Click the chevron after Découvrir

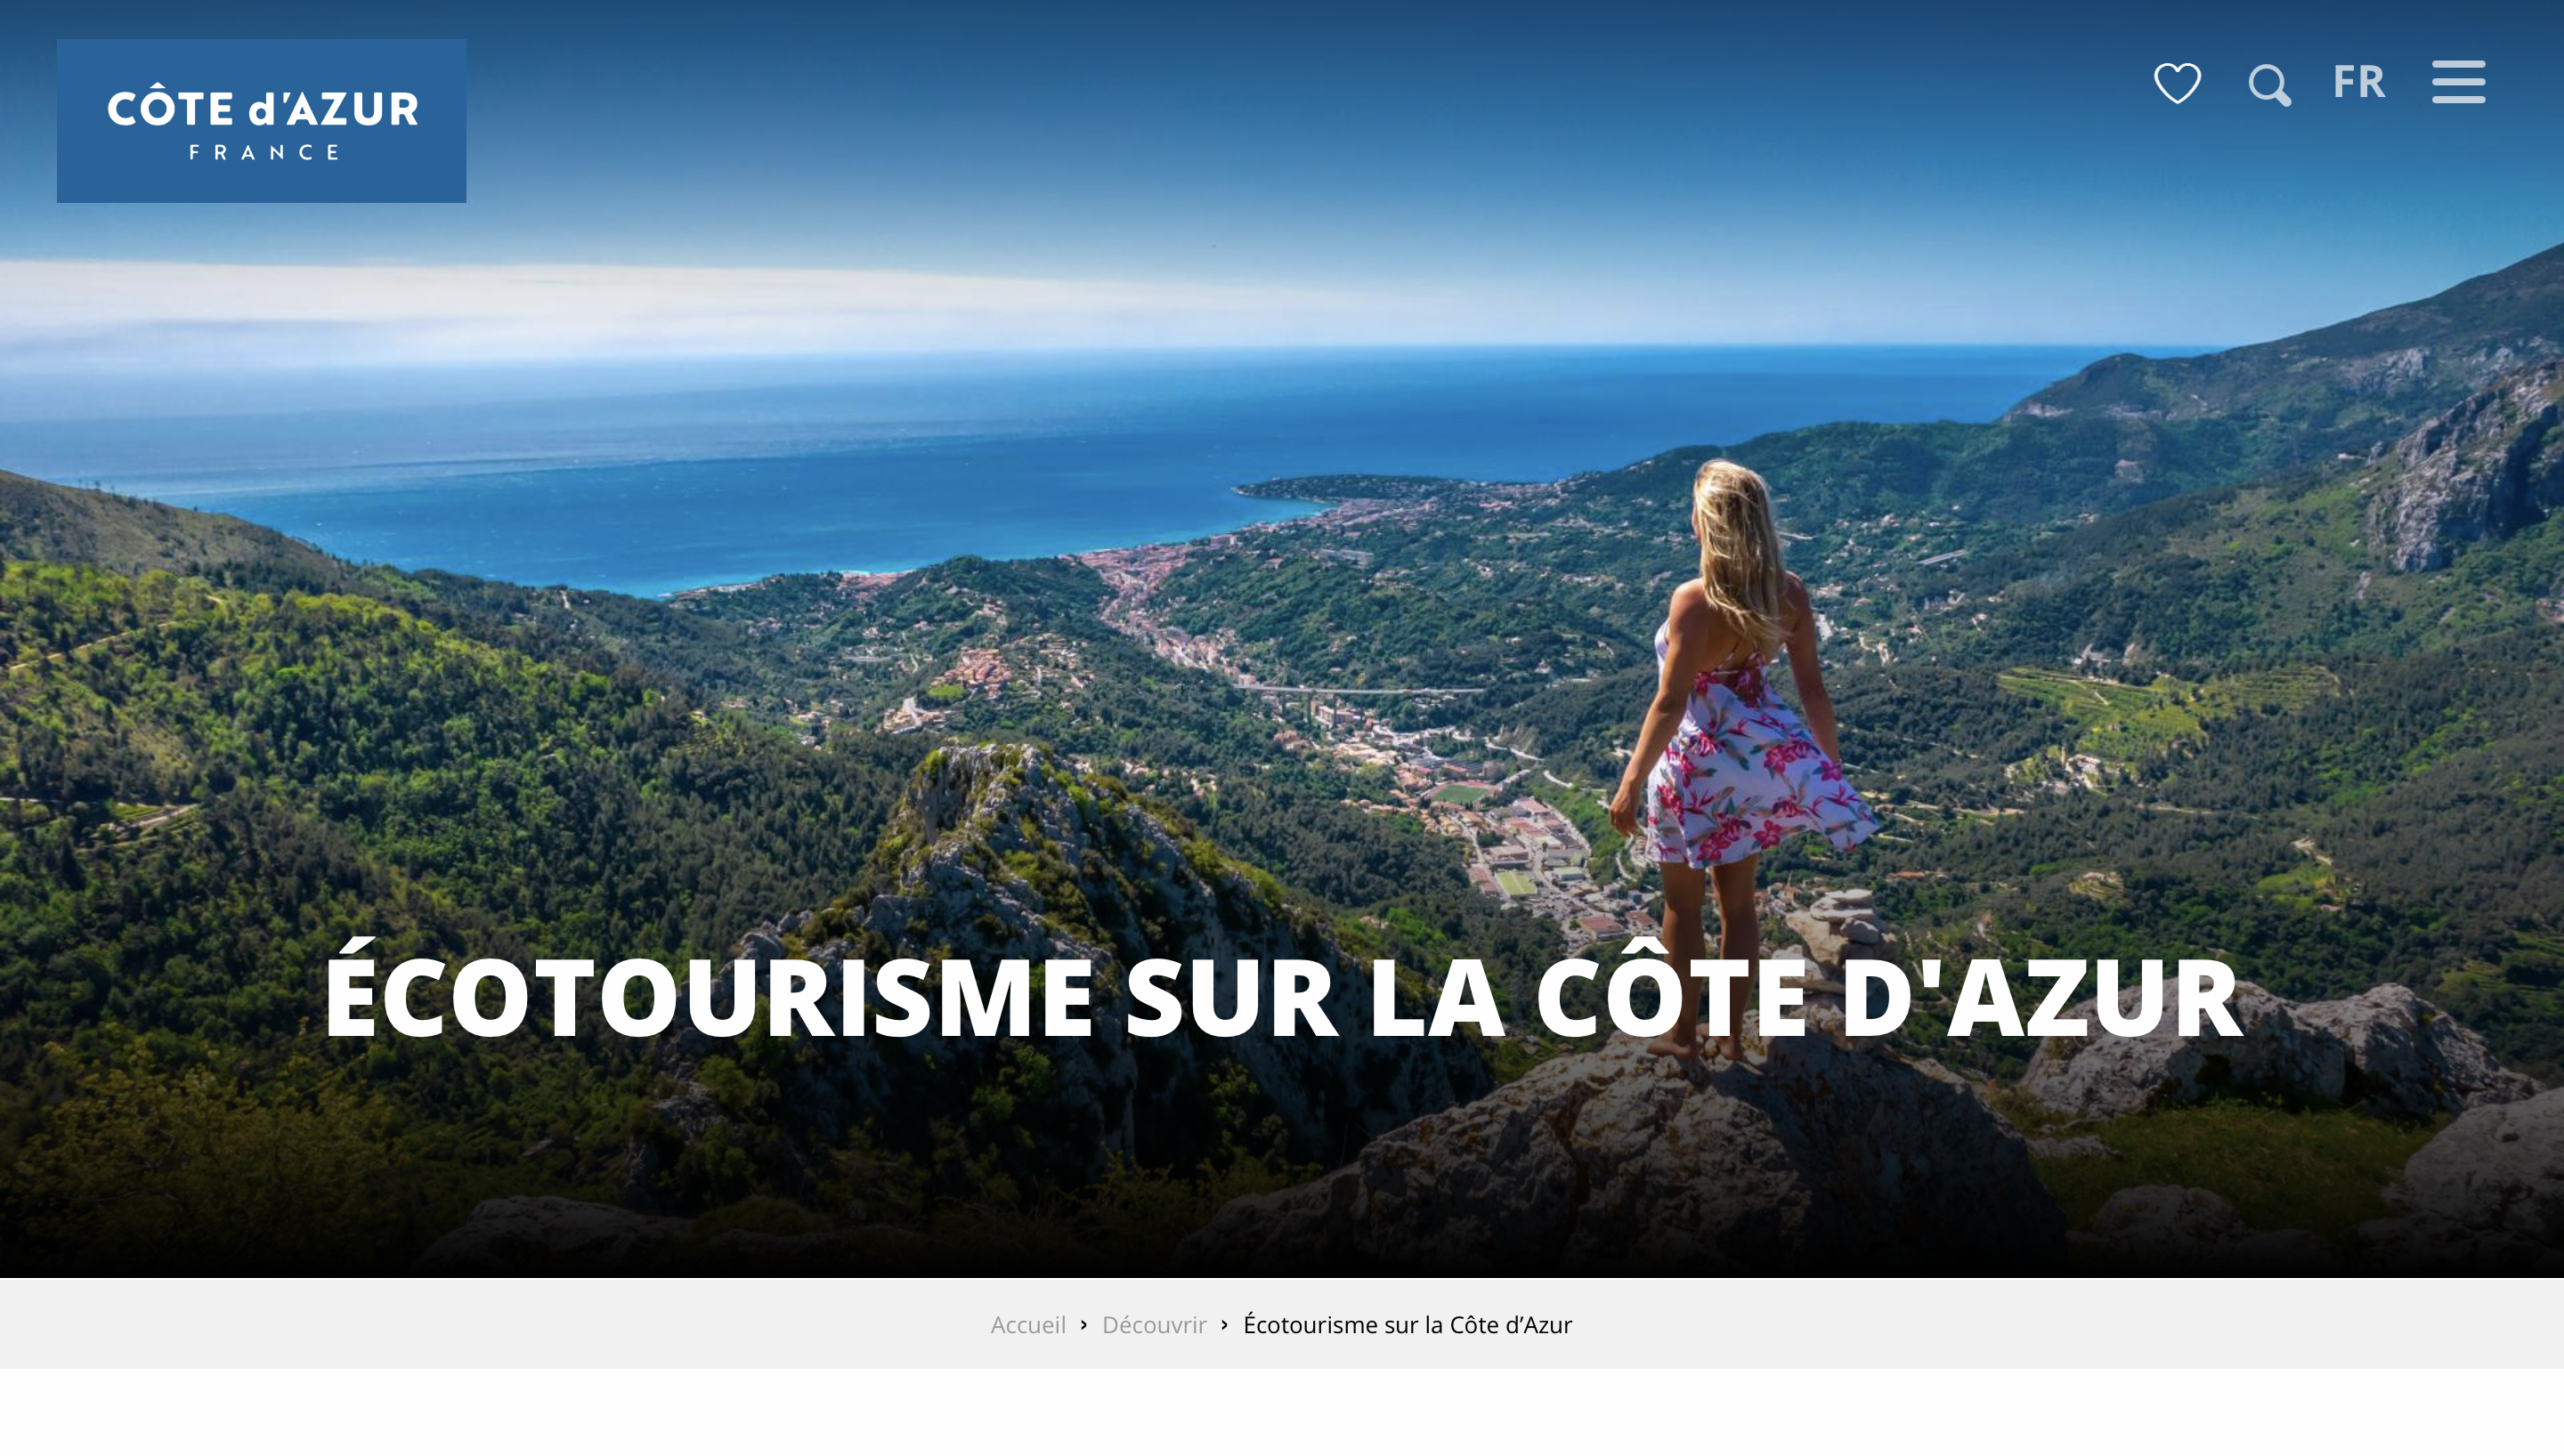pos(1224,1324)
